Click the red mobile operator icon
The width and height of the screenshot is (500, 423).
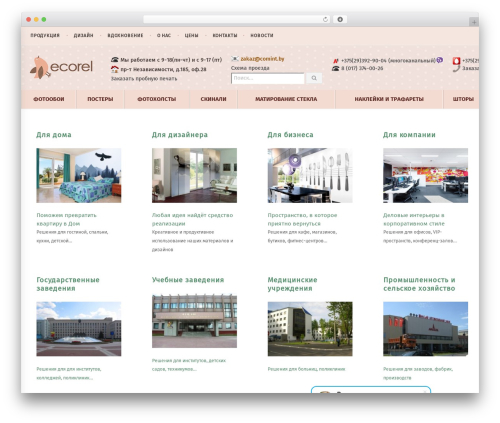336,61
